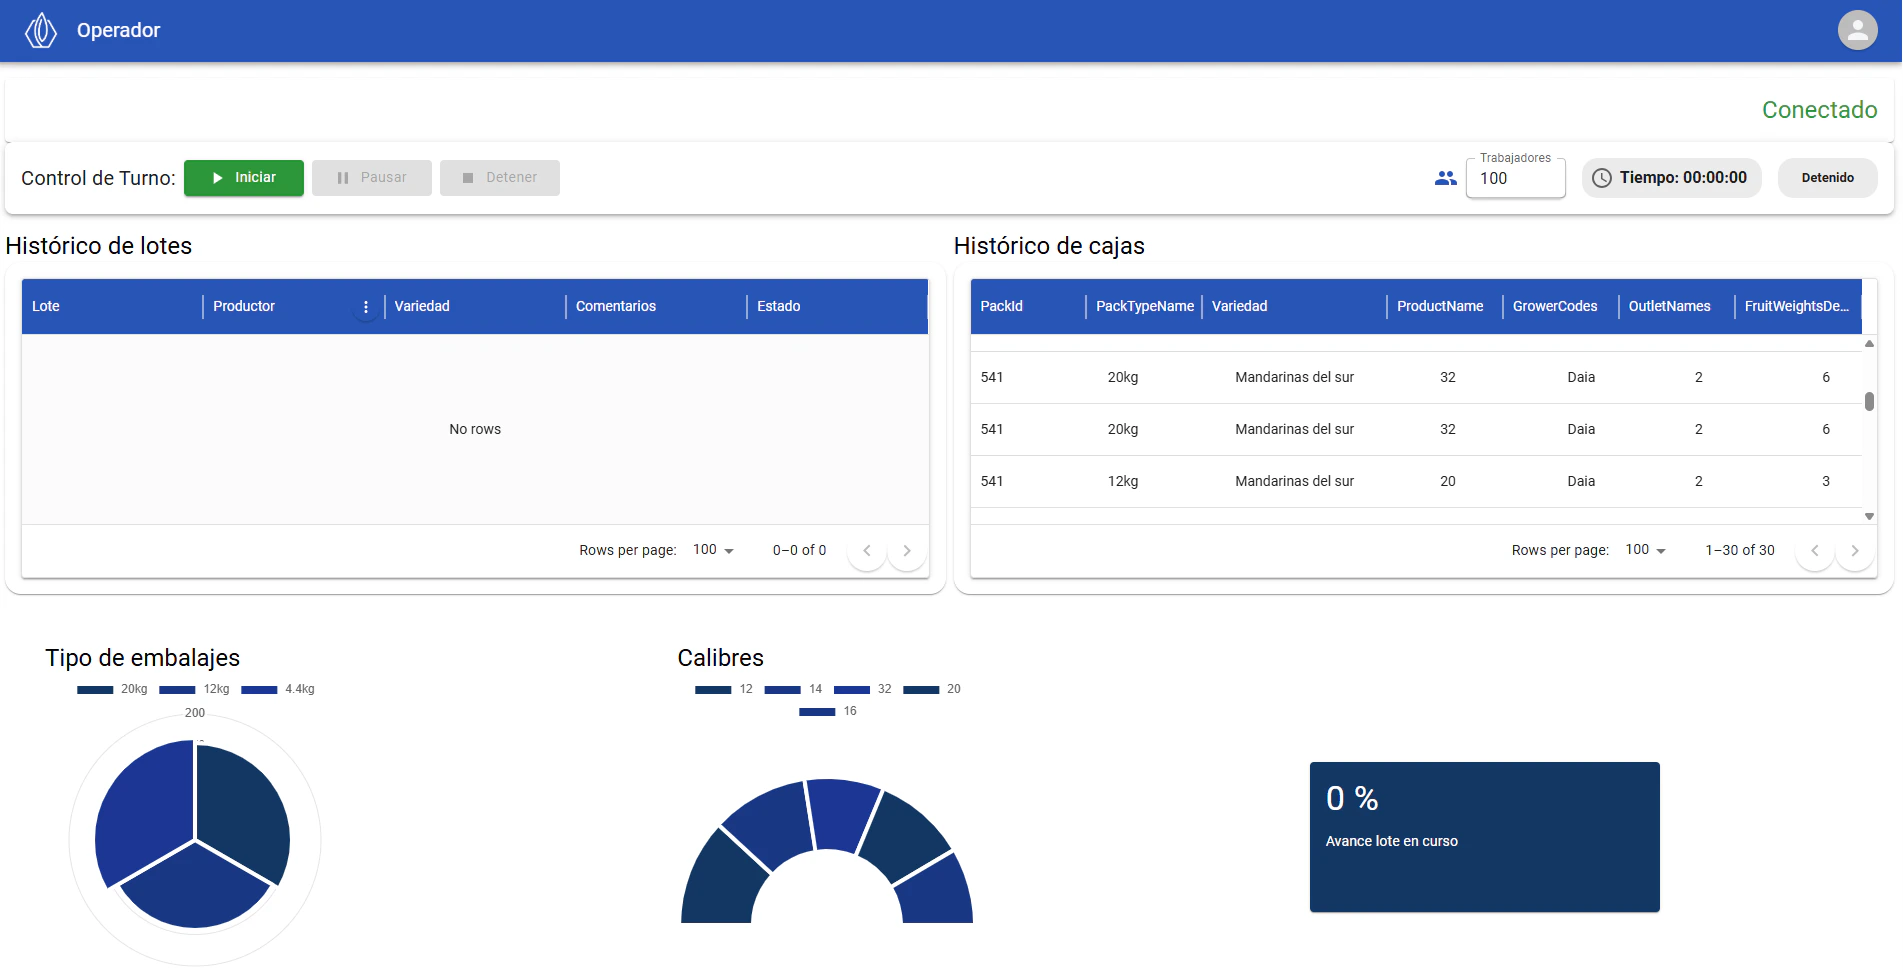Open Rows per page dropdown under Histórico de cajas

1644,550
